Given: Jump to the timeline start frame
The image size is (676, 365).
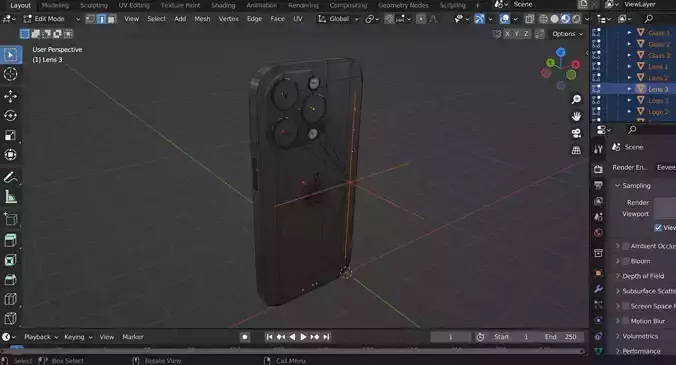Looking at the screenshot, I should pyautogui.click(x=269, y=337).
